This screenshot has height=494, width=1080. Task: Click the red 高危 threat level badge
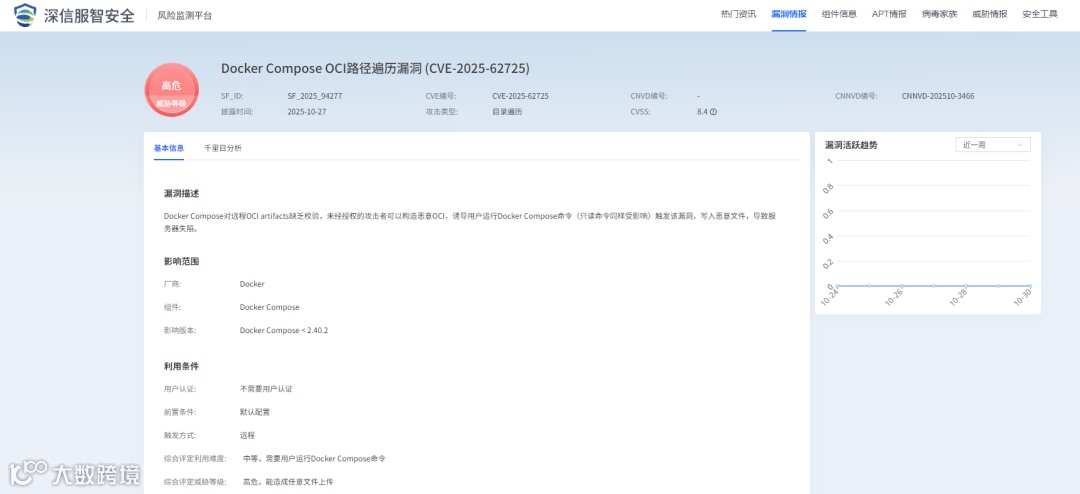(x=172, y=90)
